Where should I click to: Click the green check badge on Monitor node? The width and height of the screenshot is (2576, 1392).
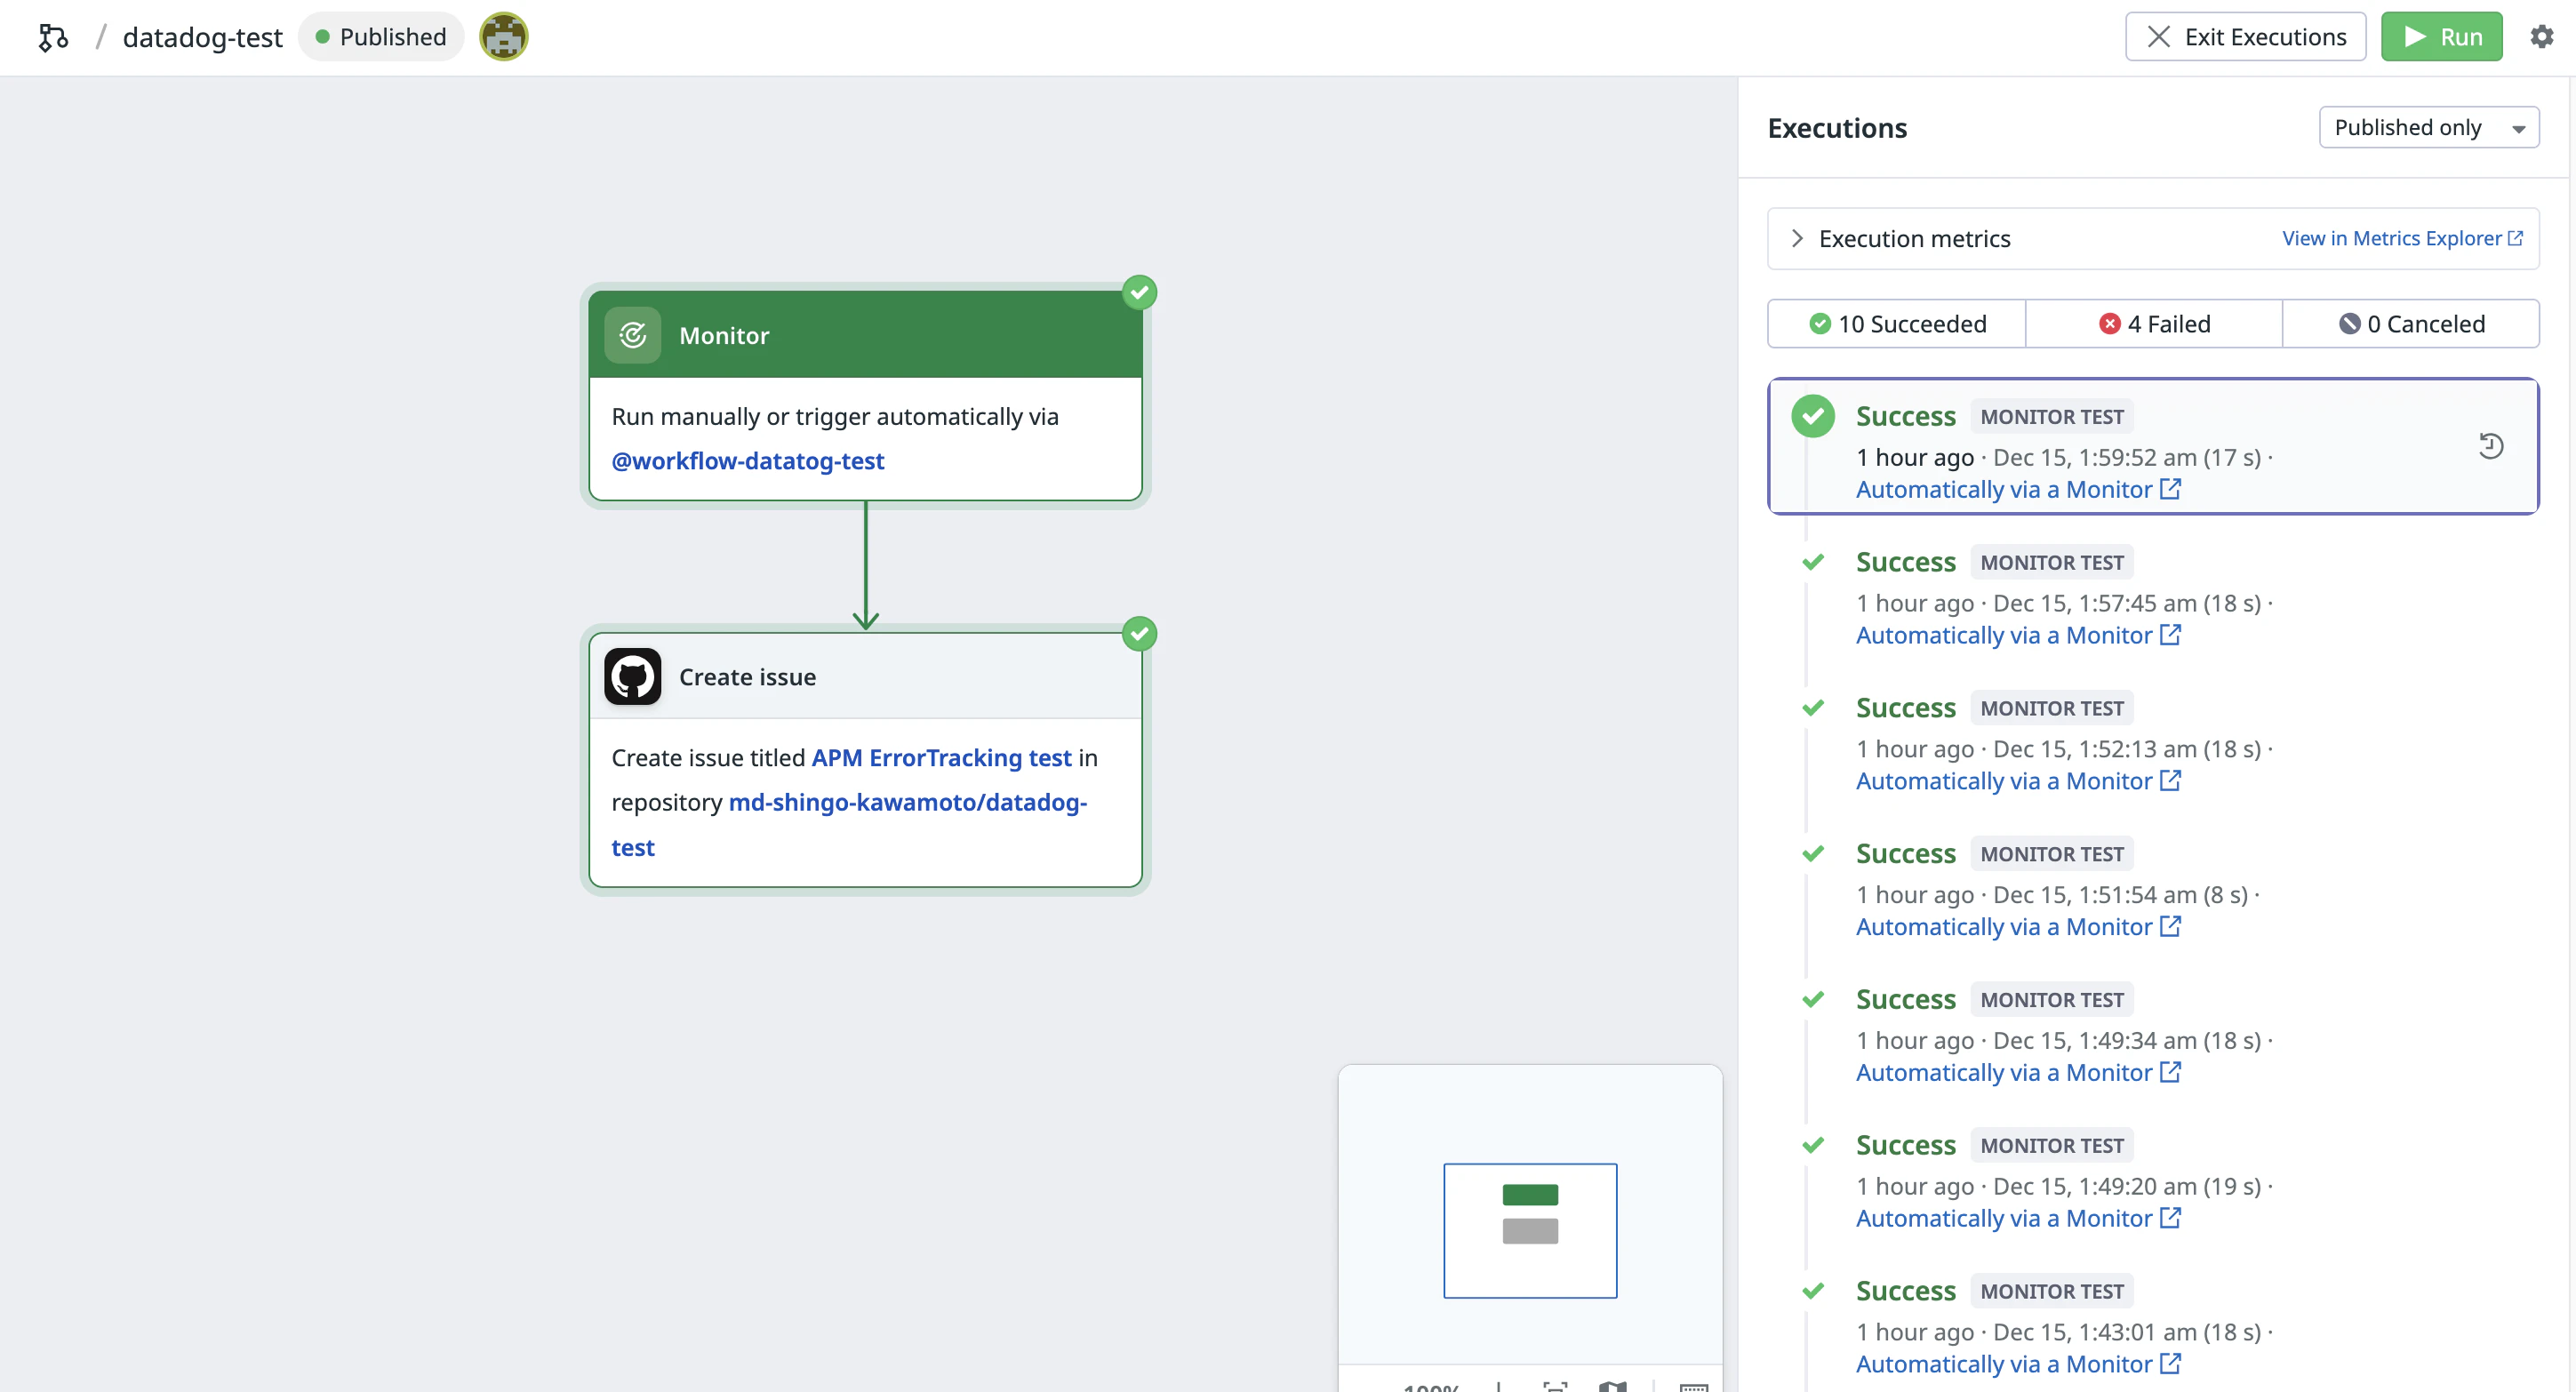click(1139, 293)
